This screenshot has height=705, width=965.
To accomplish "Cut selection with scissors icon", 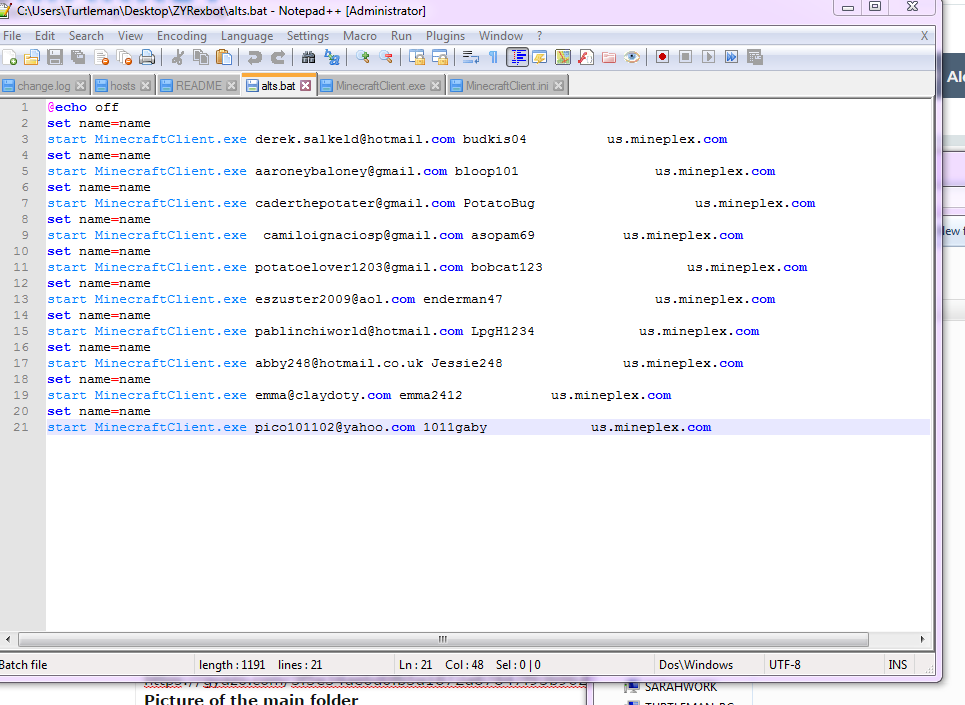I will (178, 58).
